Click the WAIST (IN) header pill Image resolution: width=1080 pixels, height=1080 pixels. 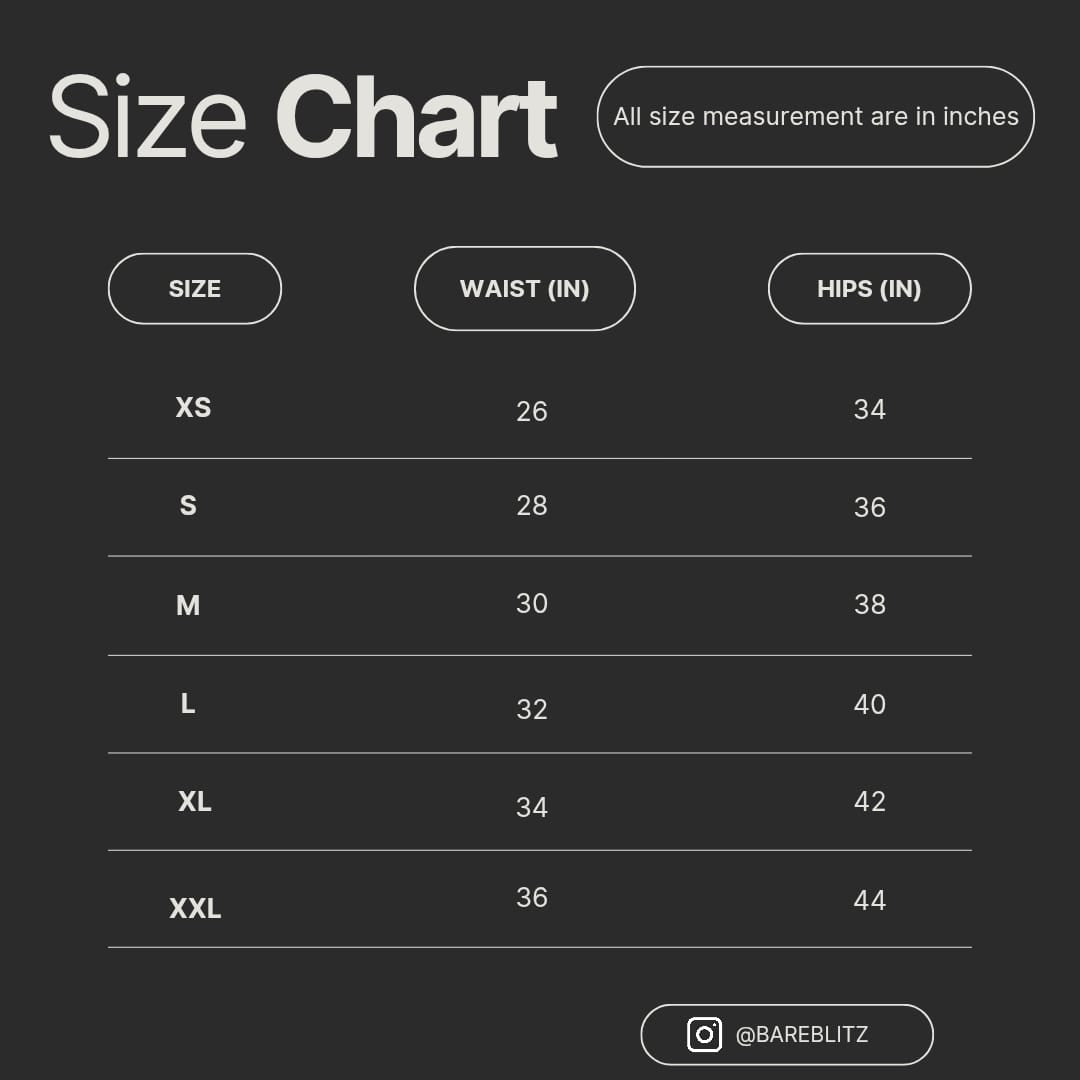pos(525,289)
